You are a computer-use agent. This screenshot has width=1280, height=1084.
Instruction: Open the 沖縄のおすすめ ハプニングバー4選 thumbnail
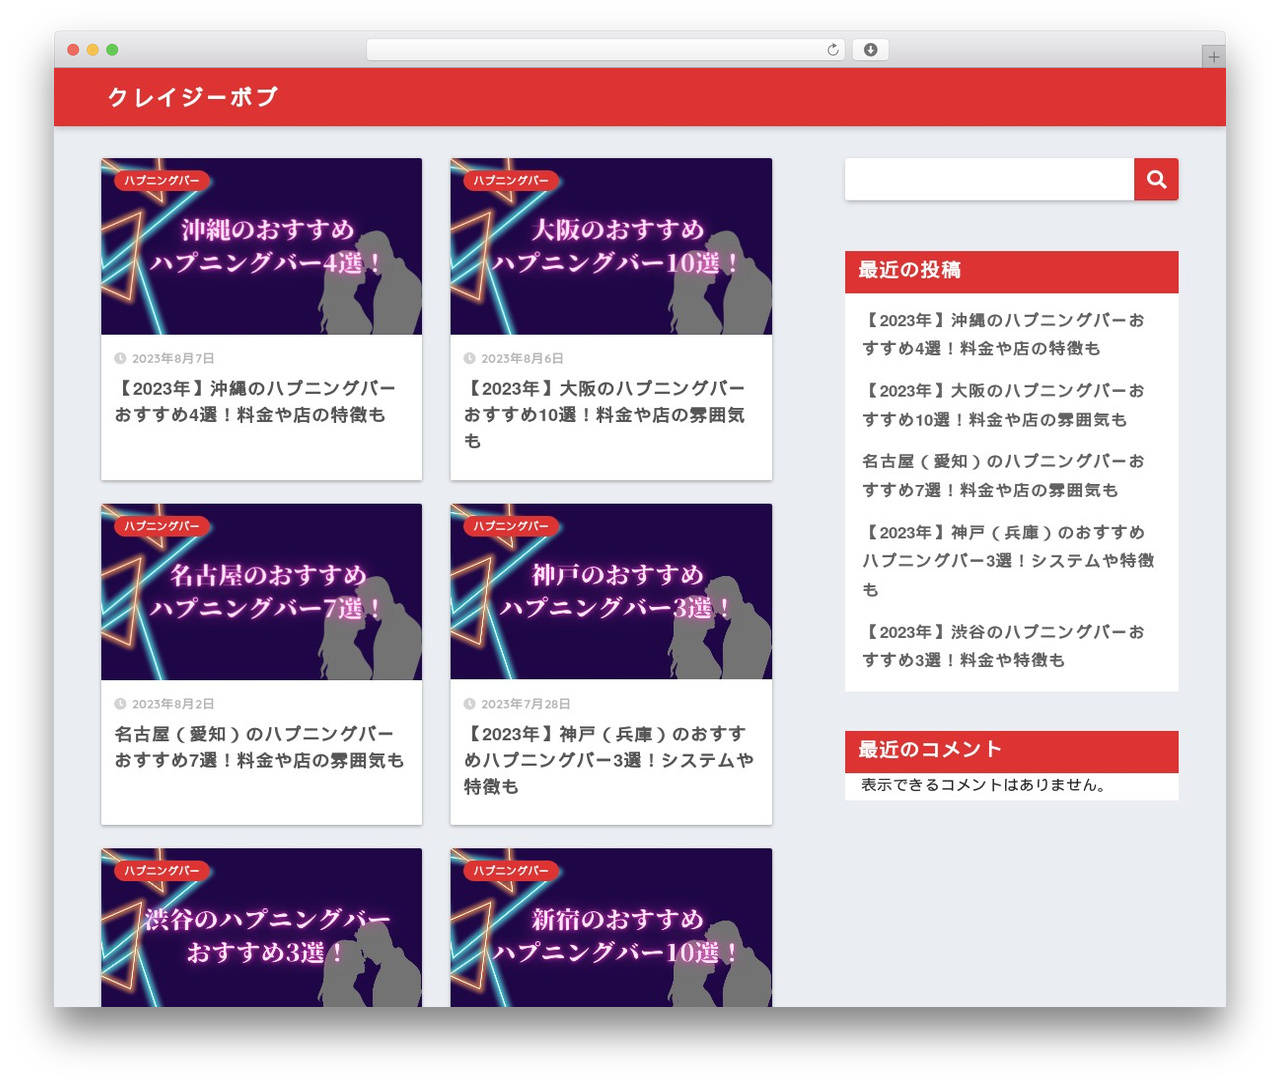[261, 246]
